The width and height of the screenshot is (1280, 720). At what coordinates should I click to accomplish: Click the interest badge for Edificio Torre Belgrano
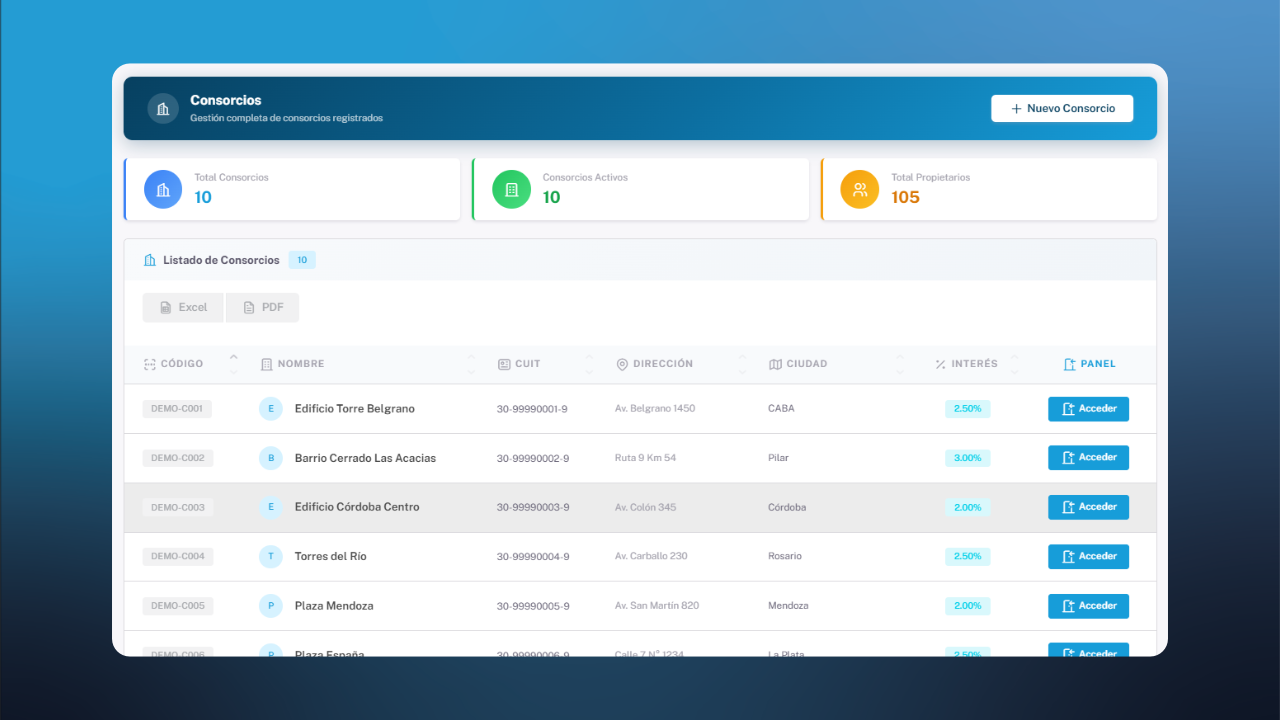(x=968, y=408)
